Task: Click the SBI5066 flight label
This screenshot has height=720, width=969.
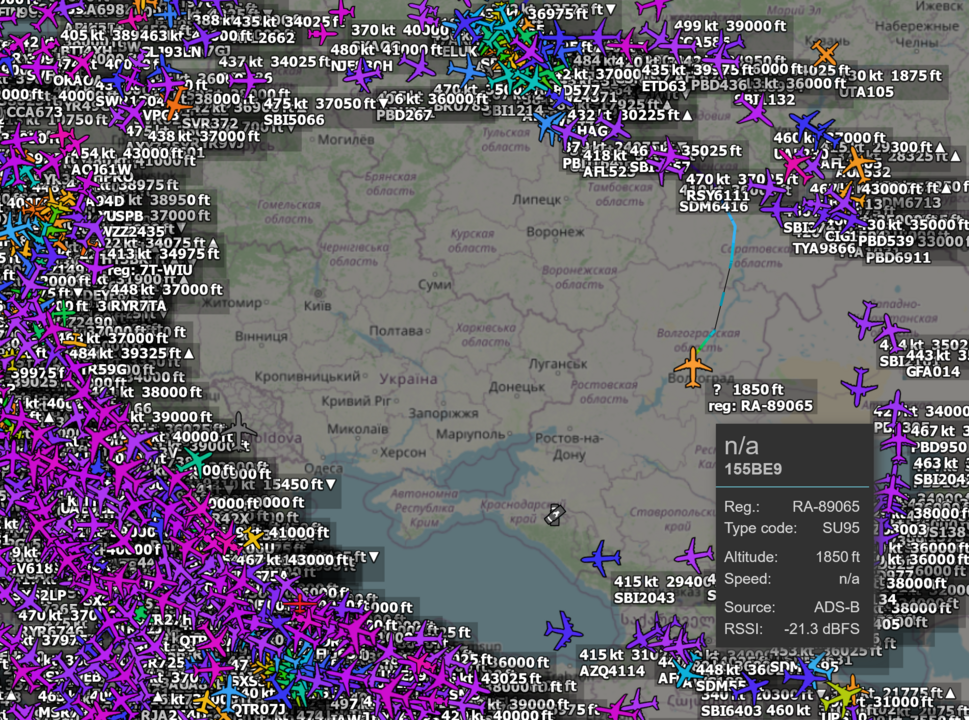Action: pyautogui.click(x=294, y=120)
